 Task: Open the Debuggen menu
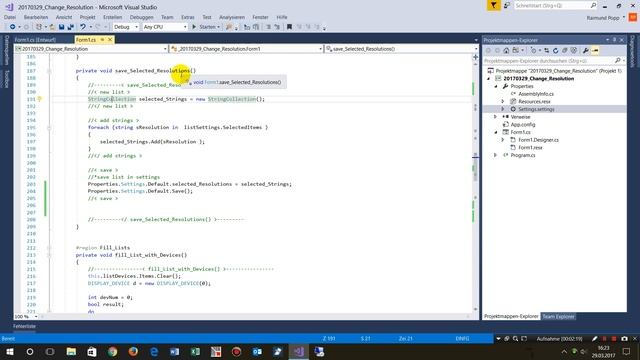(142, 17)
